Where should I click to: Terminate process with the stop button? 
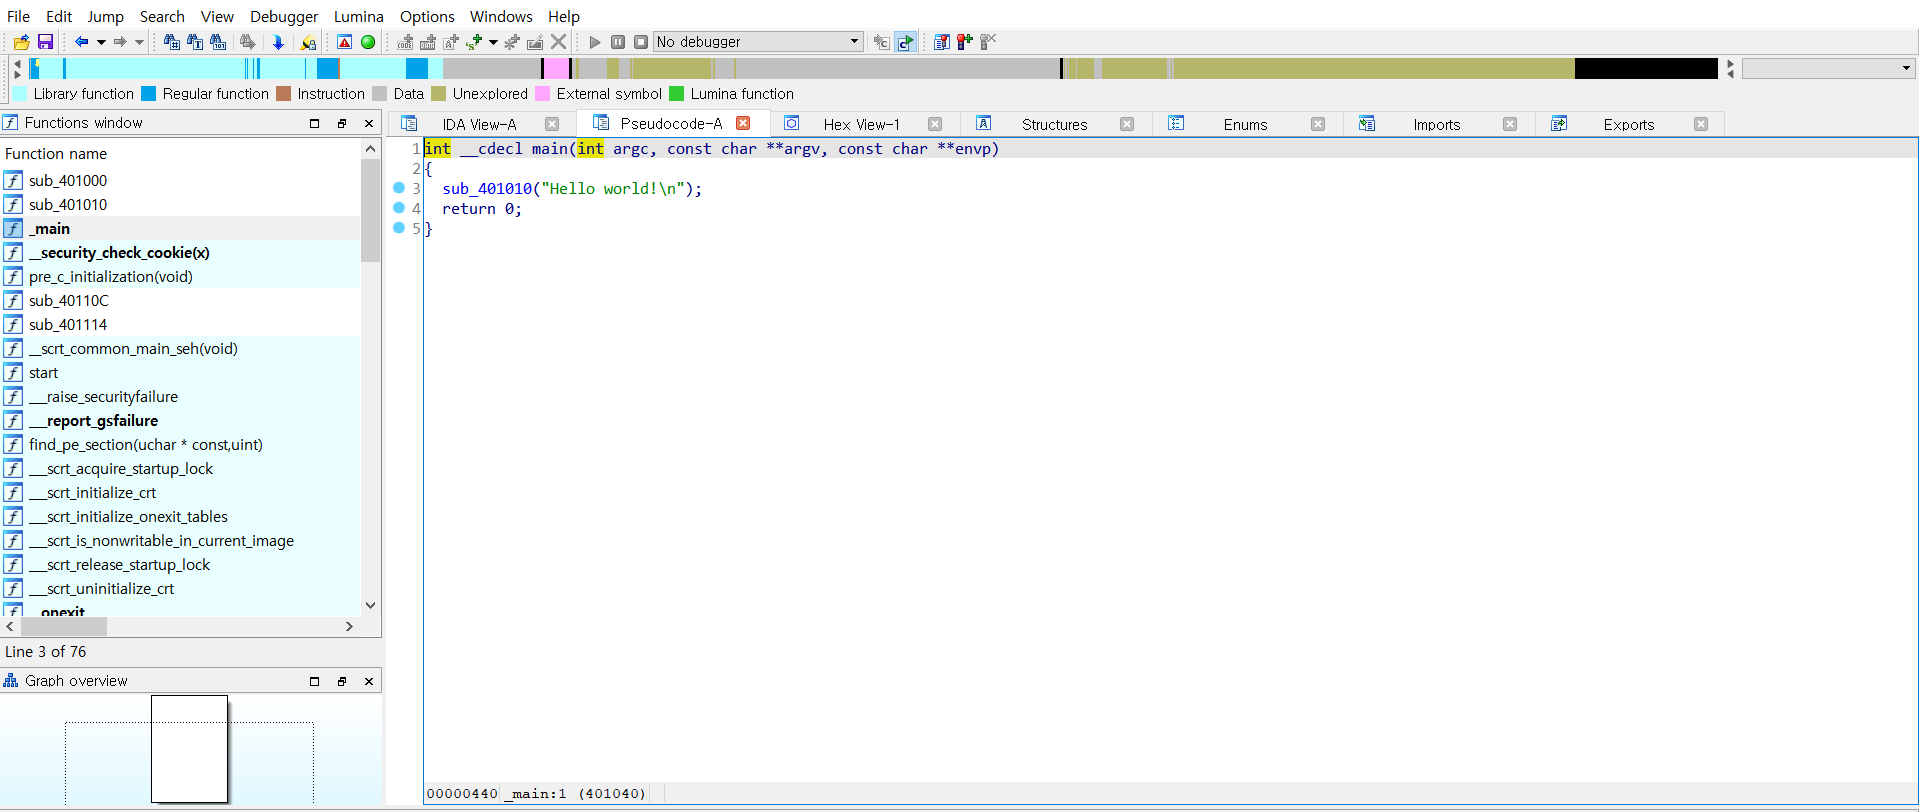click(x=641, y=42)
